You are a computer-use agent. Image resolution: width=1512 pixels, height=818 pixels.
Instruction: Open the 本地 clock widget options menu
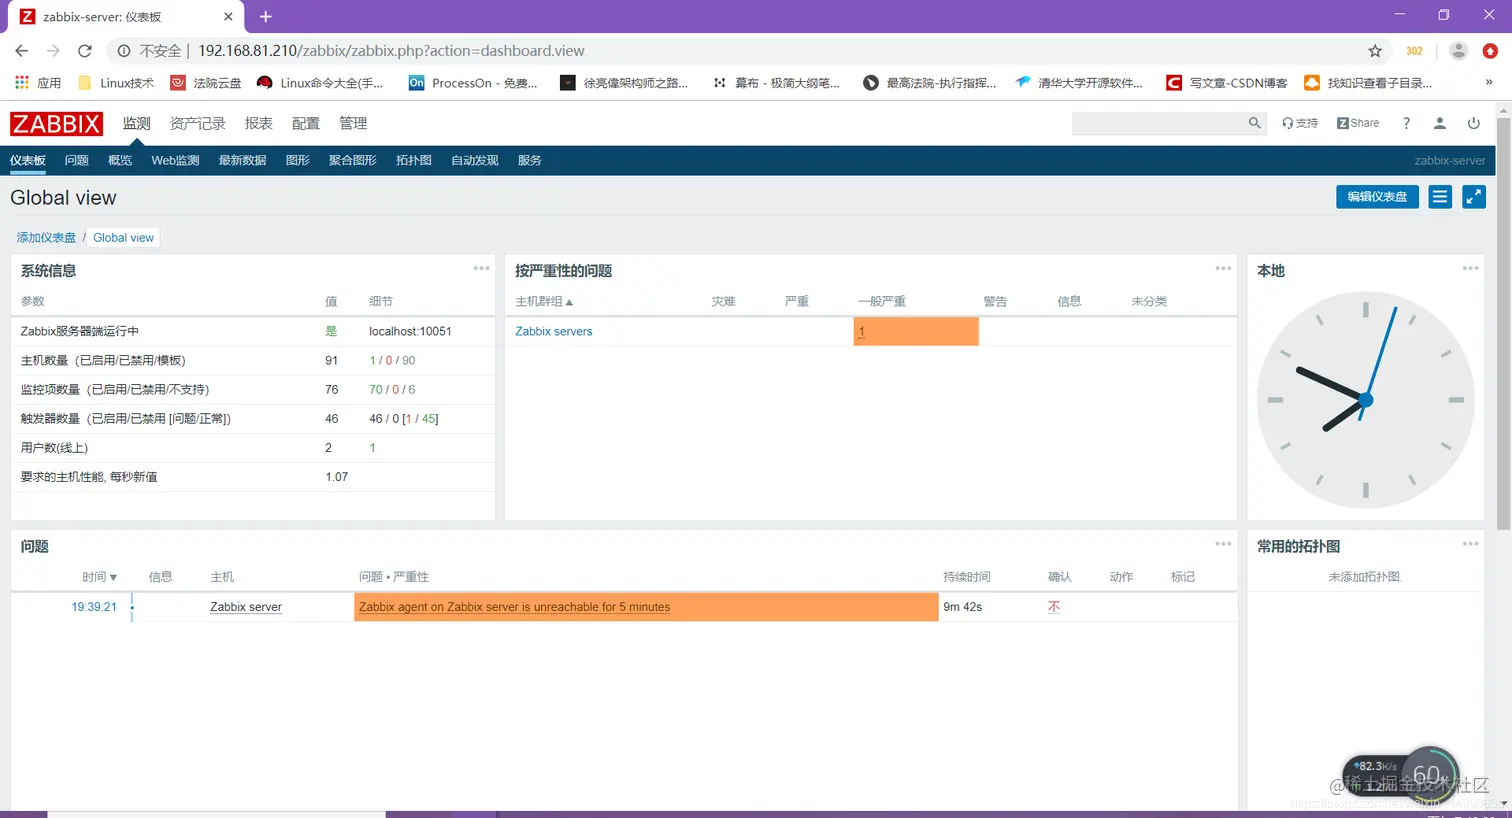pyautogui.click(x=1470, y=268)
